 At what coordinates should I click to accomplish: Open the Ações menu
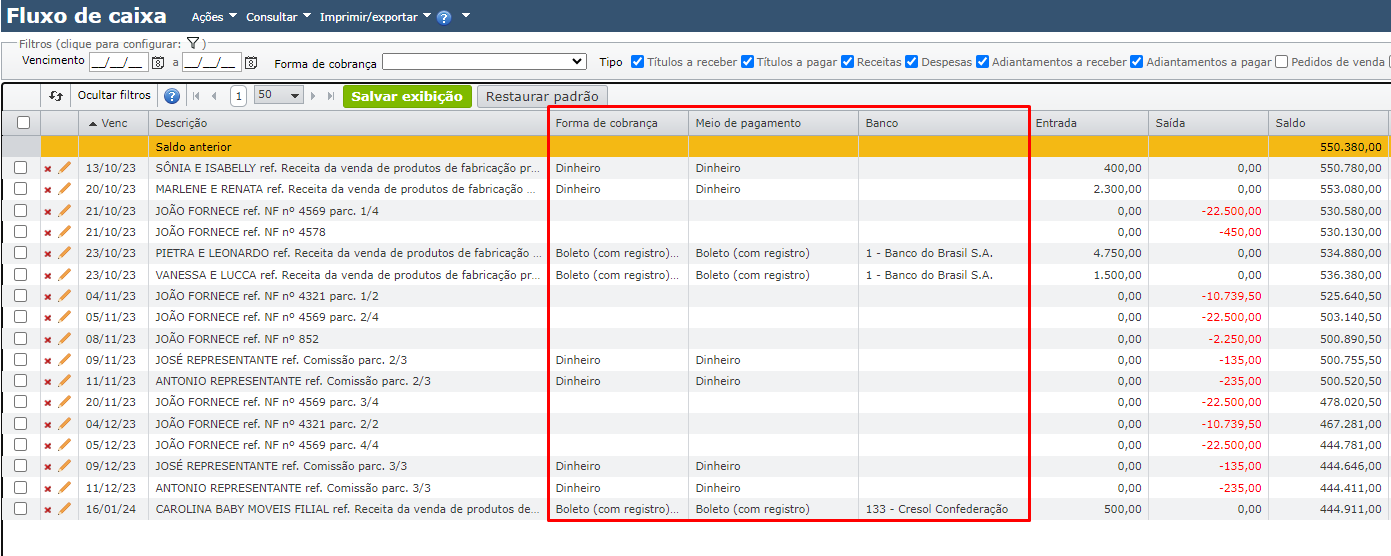click(213, 17)
